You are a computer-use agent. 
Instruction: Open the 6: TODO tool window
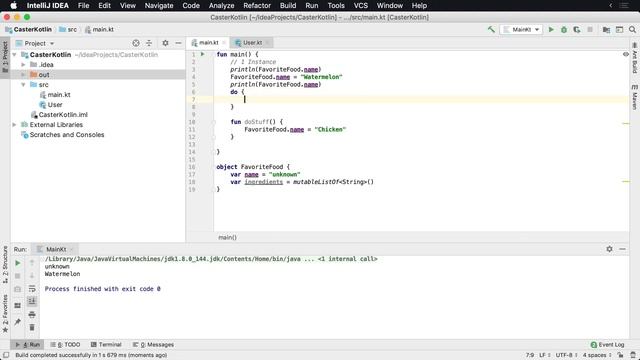65,344
